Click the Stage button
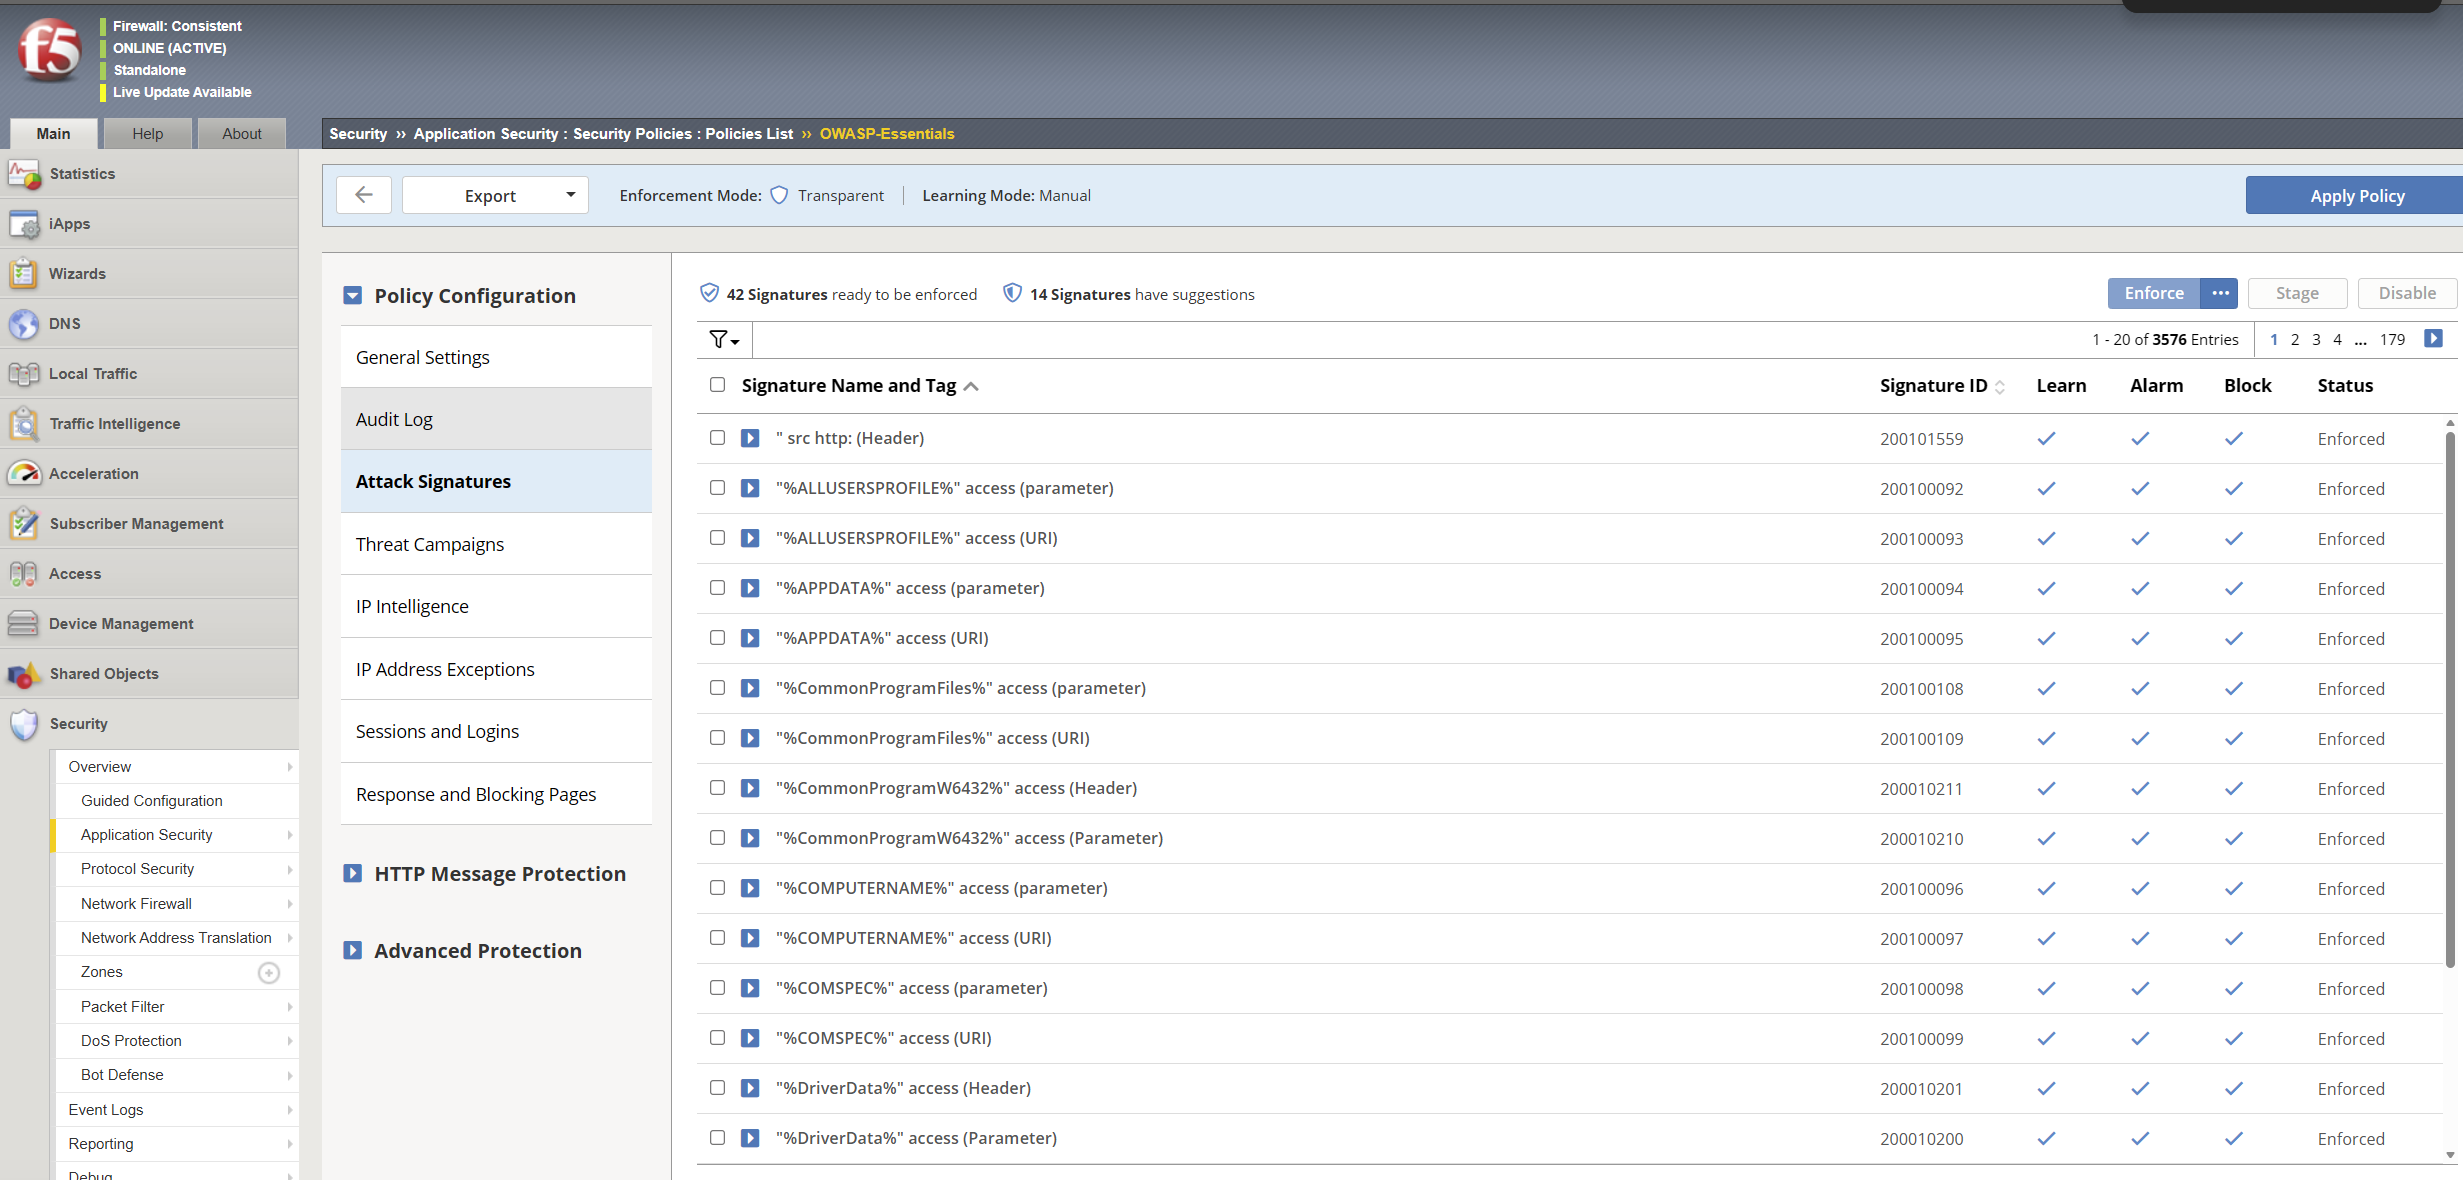The image size is (2463, 1180). pyautogui.click(x=2297, y=293)
